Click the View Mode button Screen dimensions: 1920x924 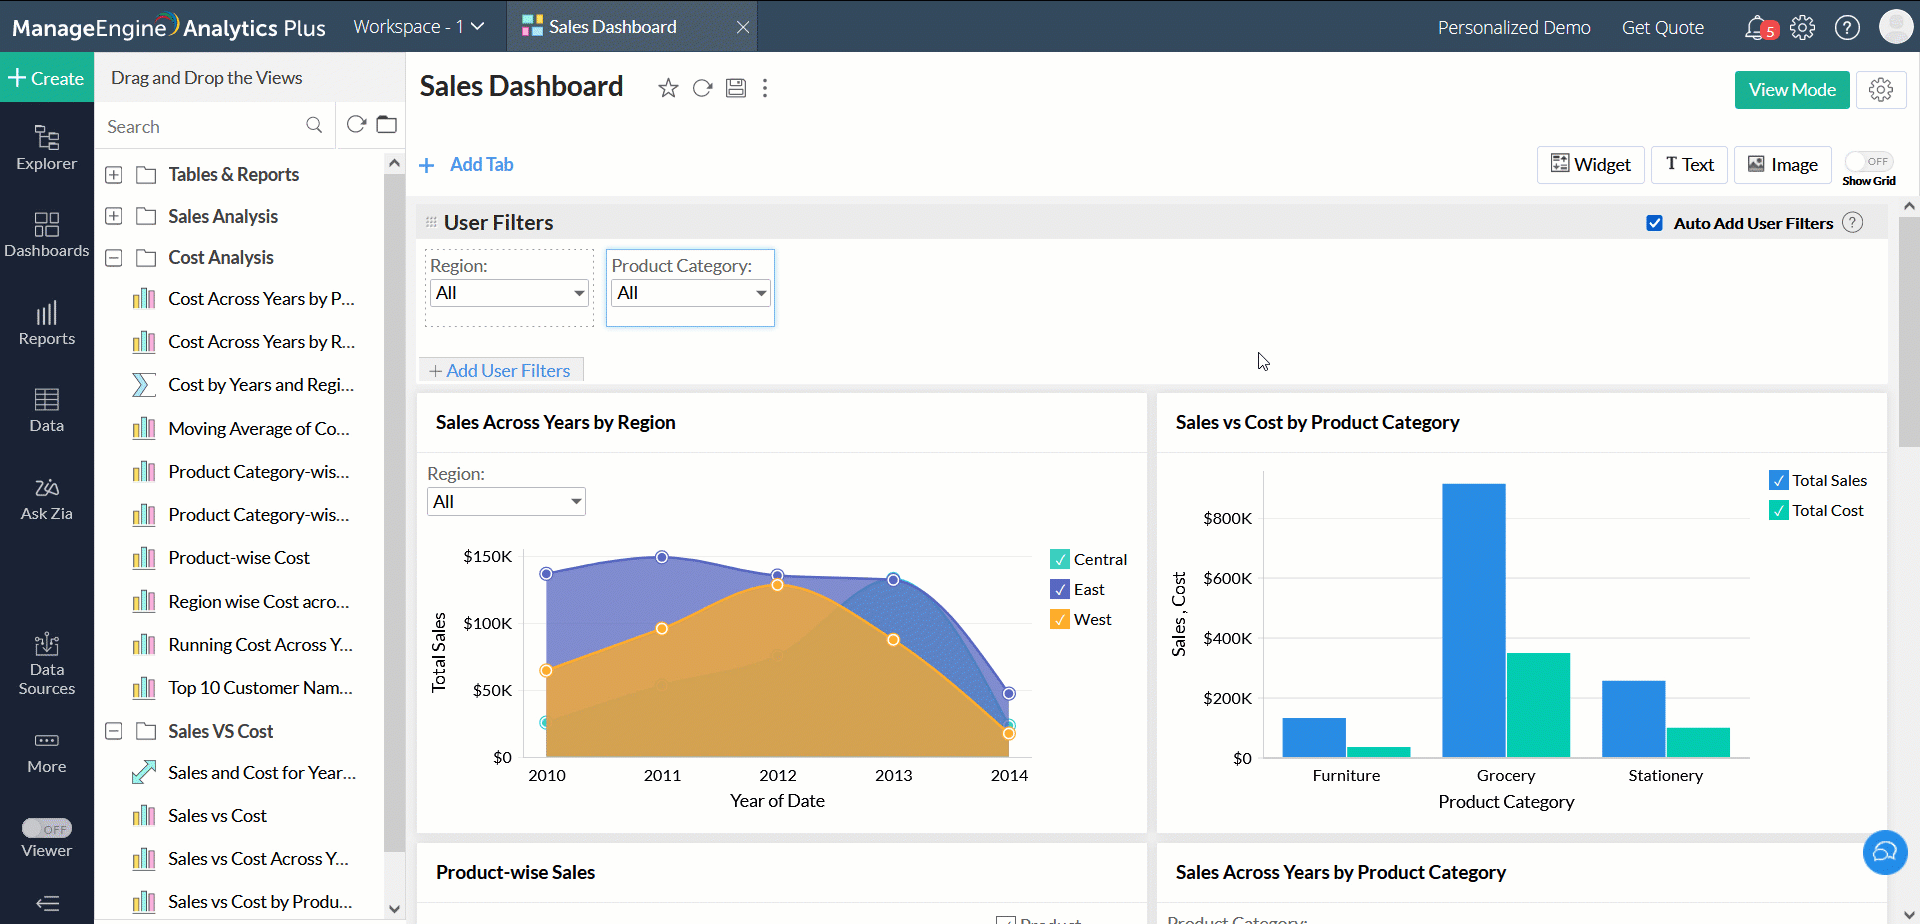[1791, 90]
